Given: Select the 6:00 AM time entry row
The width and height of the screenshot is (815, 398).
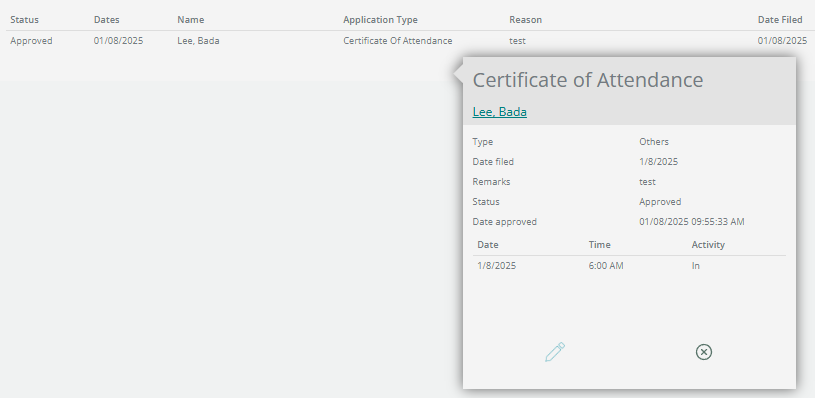Looking at the screenshot, I should coord(629,266).
